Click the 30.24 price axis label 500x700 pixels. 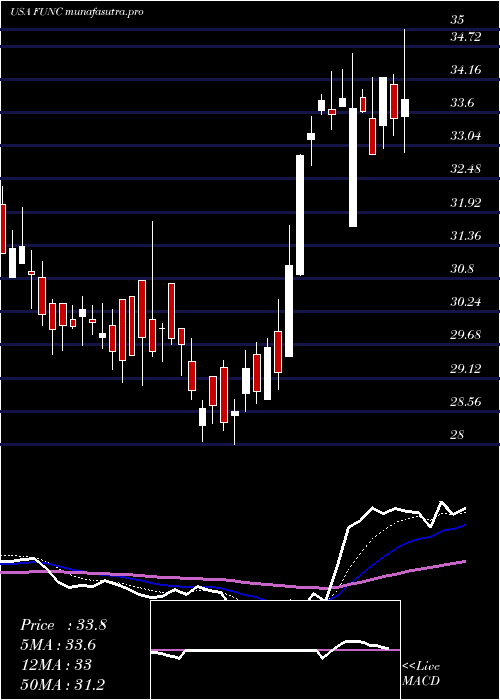(466, 302)
